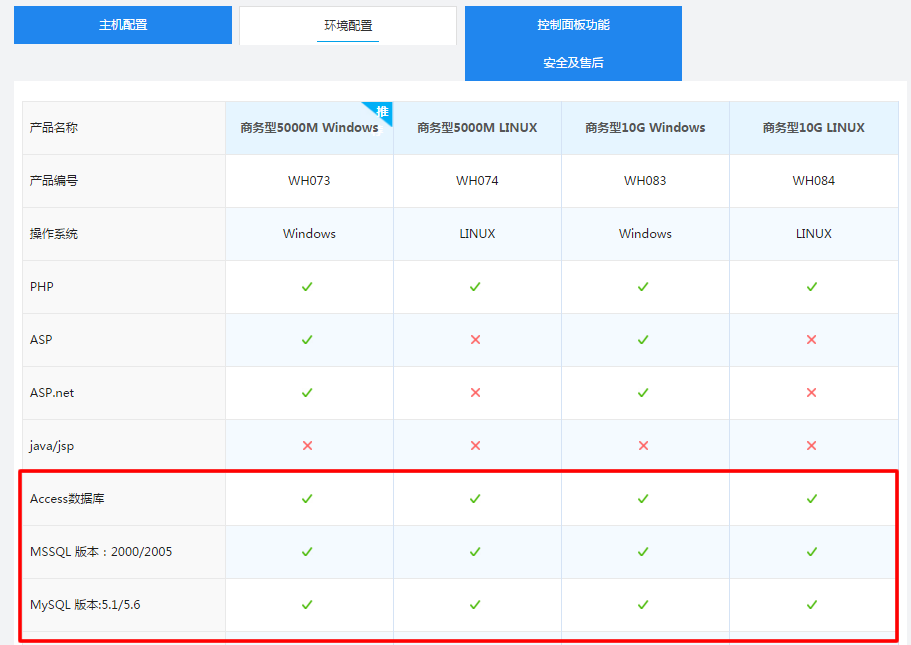This screenshot has height=645, width=911.
Task: Toggle the Access数据库 check for 商务型10G LINUX
Action: [x=811, y=498]
